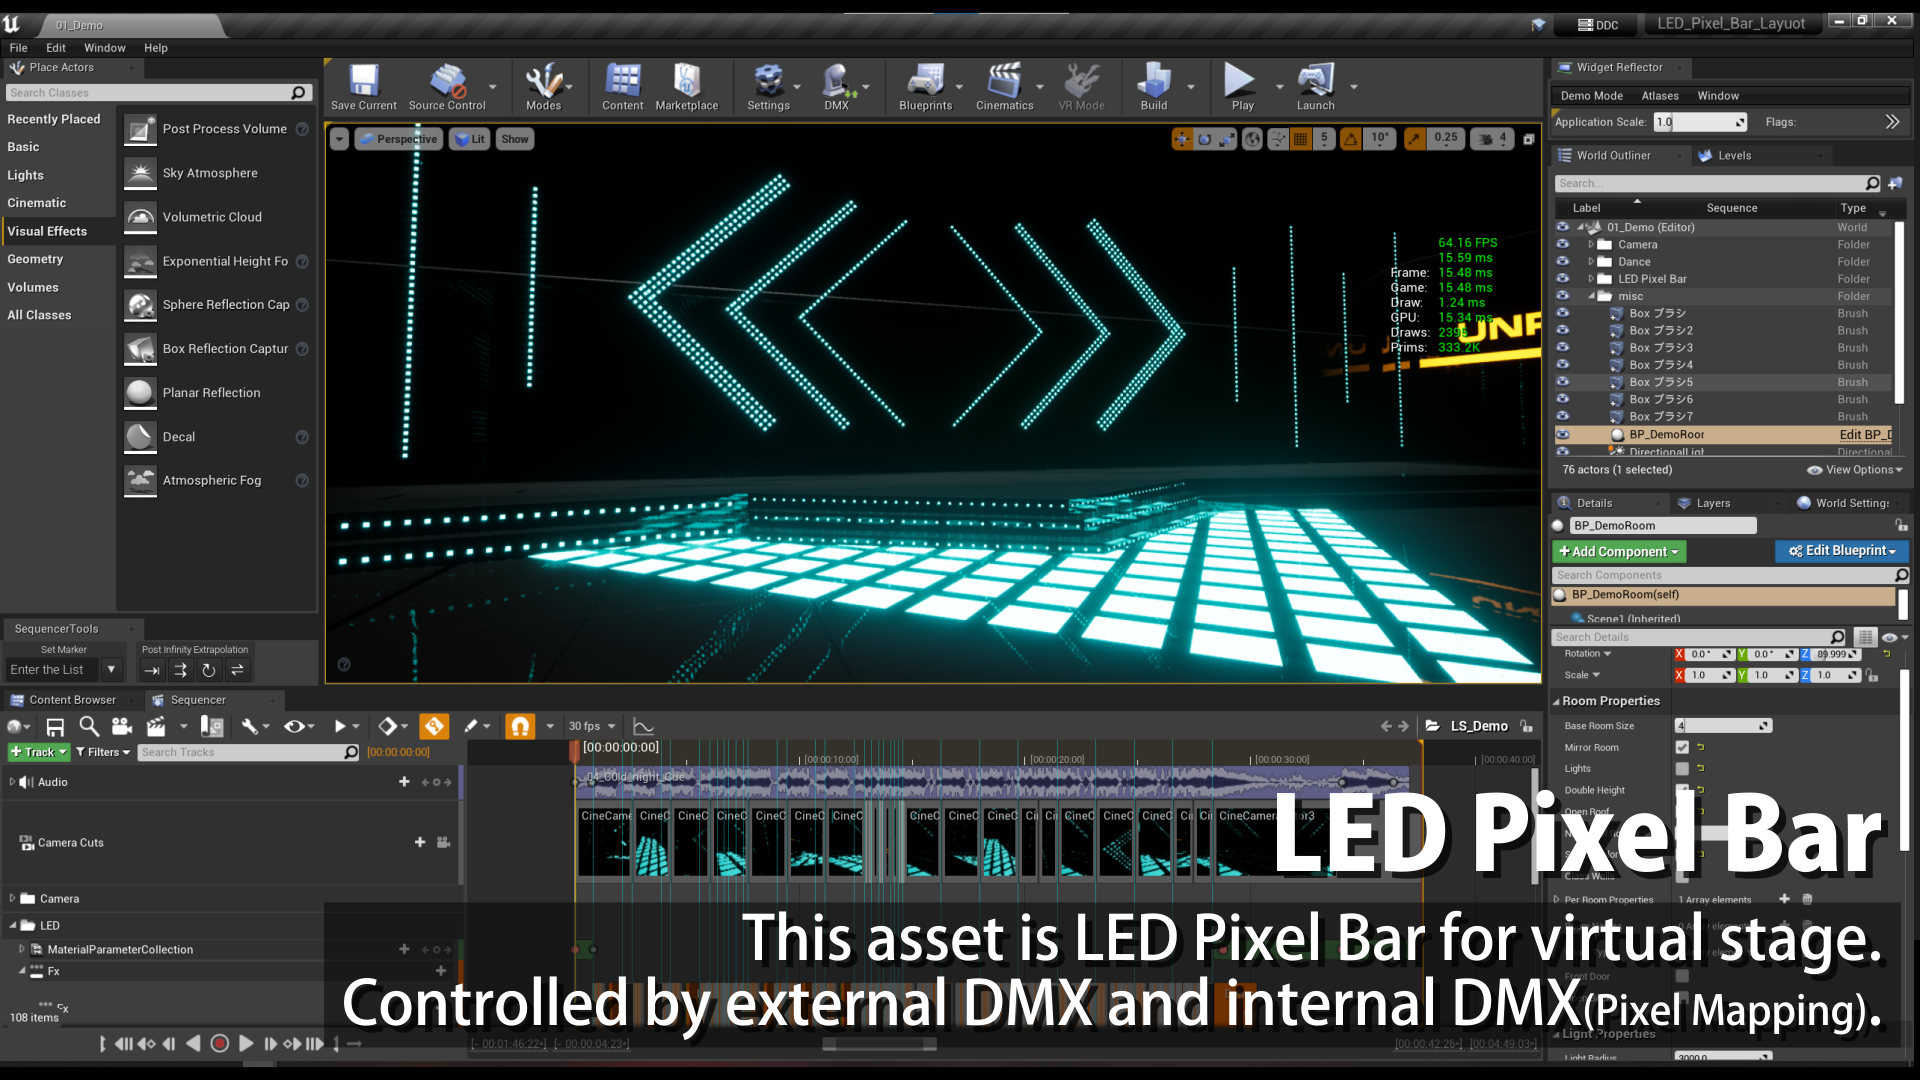Click the Add Component button
Image resolution: width=1920 pixels, height=1080 pixels.
pos(1618,551)
